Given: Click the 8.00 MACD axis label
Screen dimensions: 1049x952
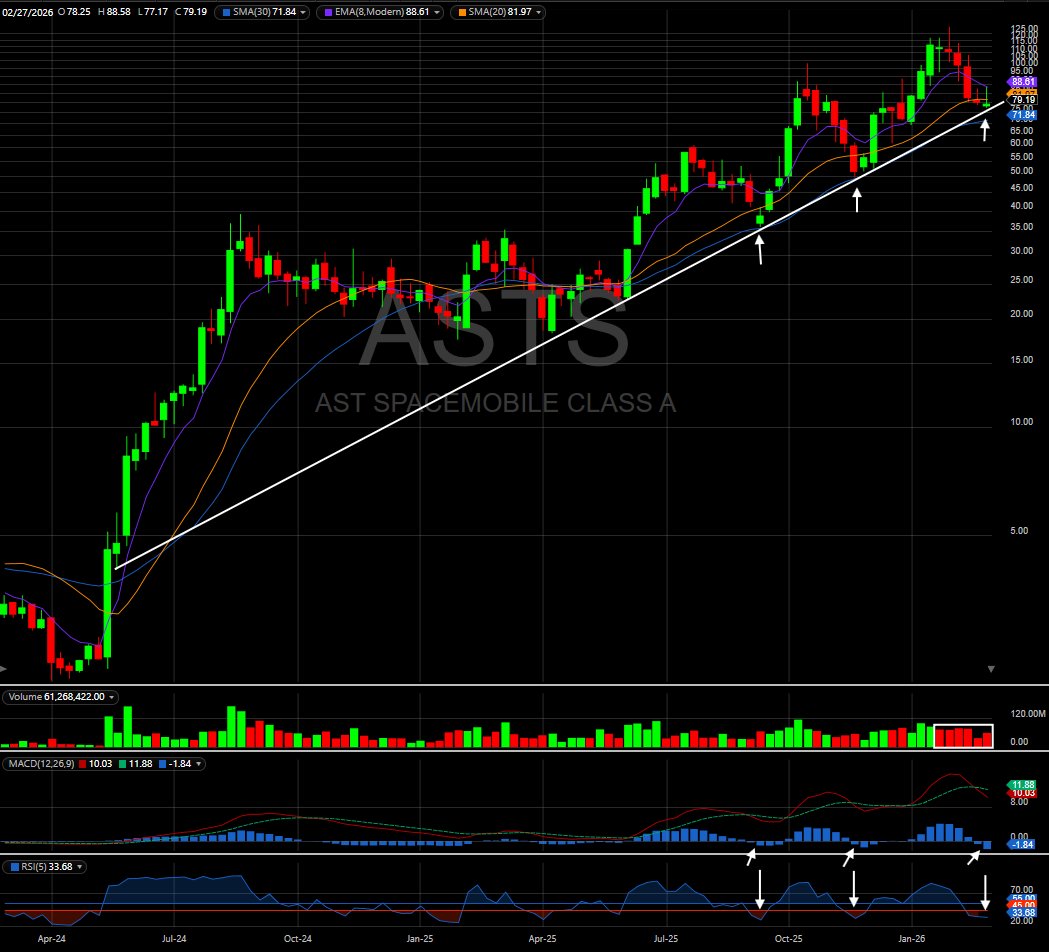Looking at the screenshot, I should (x=1019, y=801).
